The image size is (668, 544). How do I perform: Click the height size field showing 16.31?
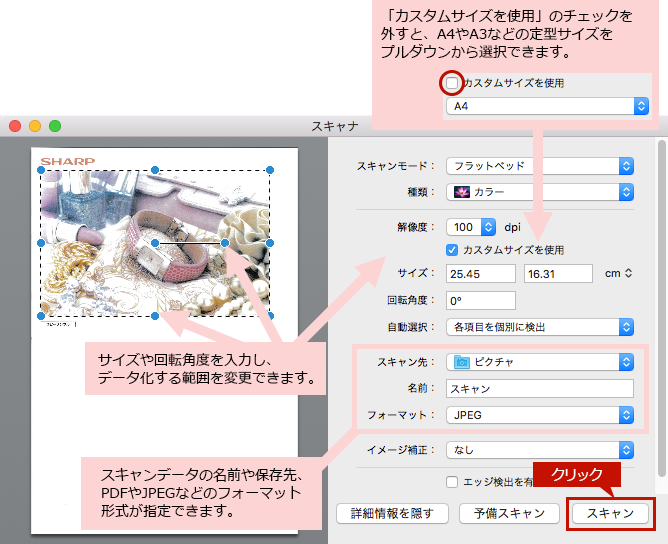click(x=558, y=273)
